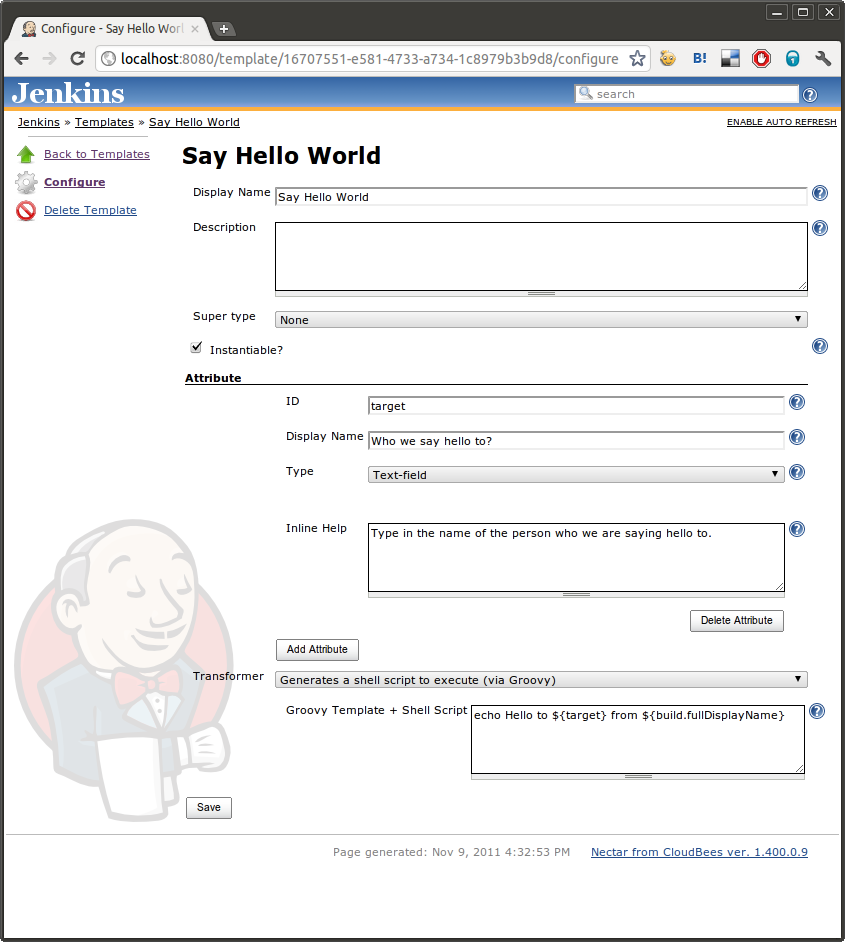Viewport: 845px width, 942px height.
Task: Click the Inline Help textarea resize bar
Action: tap(576, 594)
